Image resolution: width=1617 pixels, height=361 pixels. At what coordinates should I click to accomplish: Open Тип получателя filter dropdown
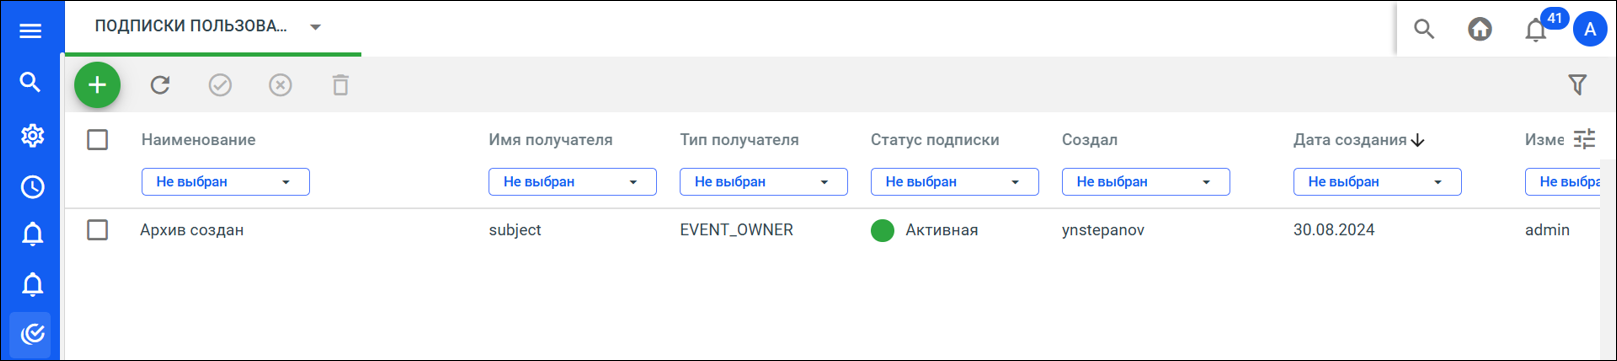coord(763,182)
